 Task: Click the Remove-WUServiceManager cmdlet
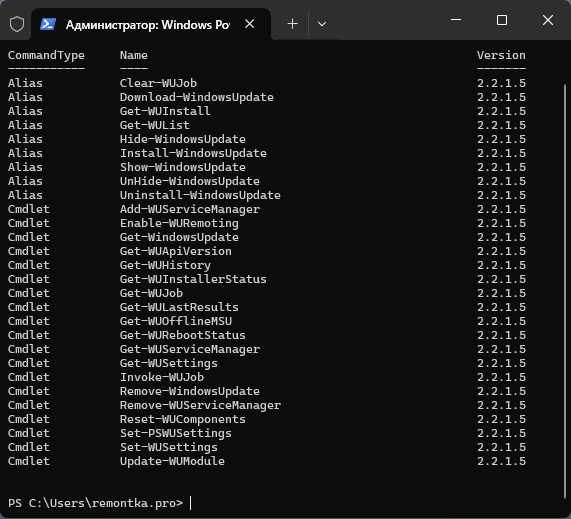coord(200,405)
